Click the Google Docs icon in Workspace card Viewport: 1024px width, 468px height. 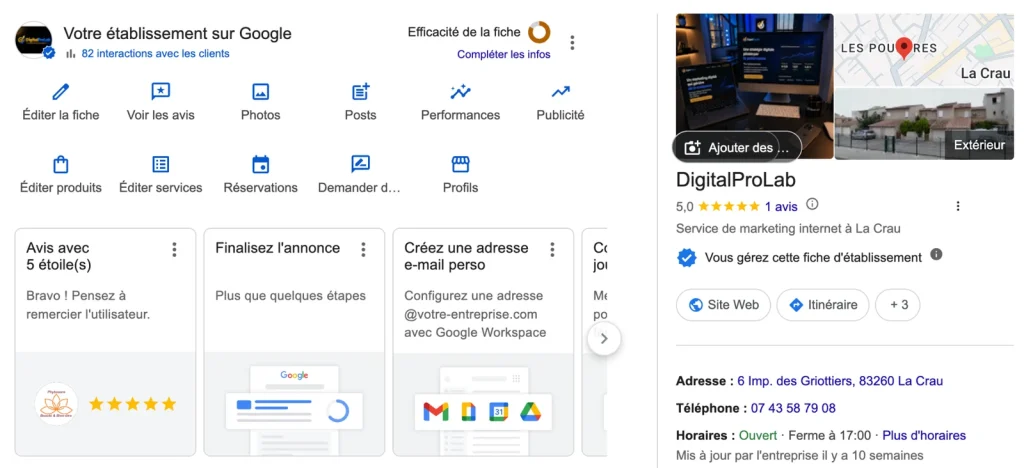tap(468, 412)
